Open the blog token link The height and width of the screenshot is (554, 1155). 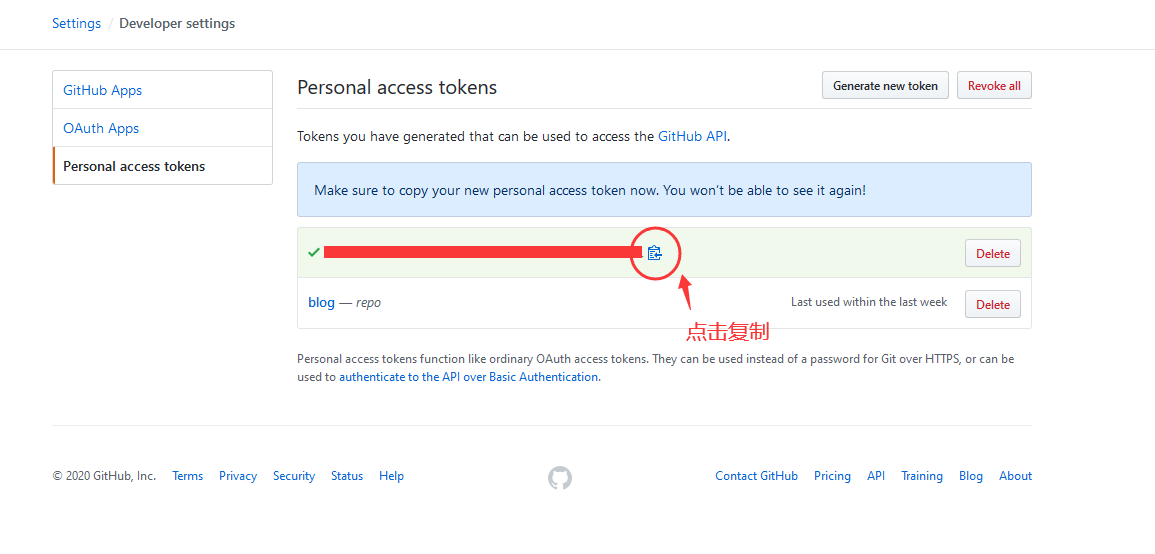[321, 302]
